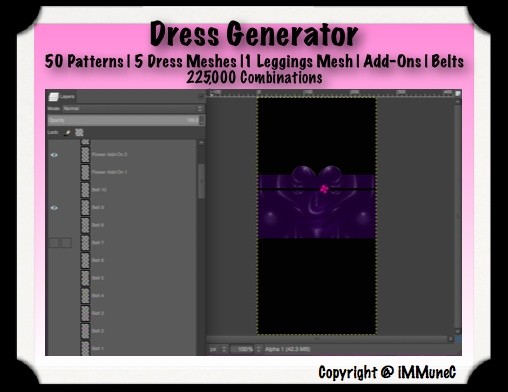Select the Flower Add-On 1 layer thumbnail
The image size is (508, 392).
tap(85, 172)
